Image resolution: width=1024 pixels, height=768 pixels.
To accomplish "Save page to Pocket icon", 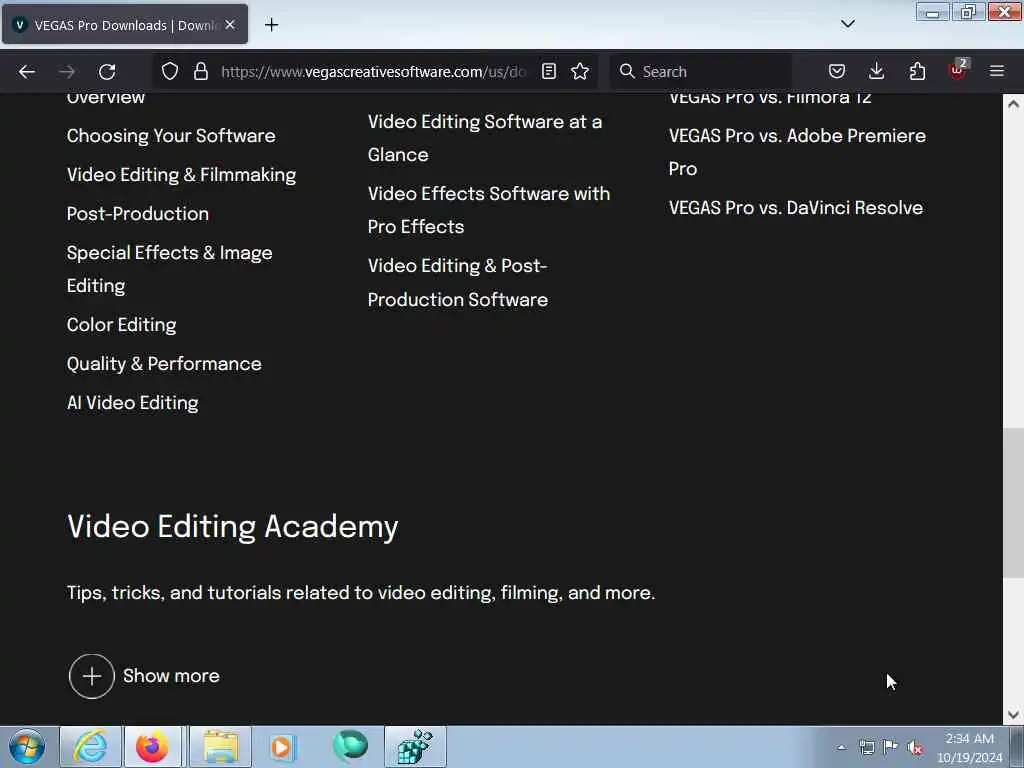I will point(837,71).
